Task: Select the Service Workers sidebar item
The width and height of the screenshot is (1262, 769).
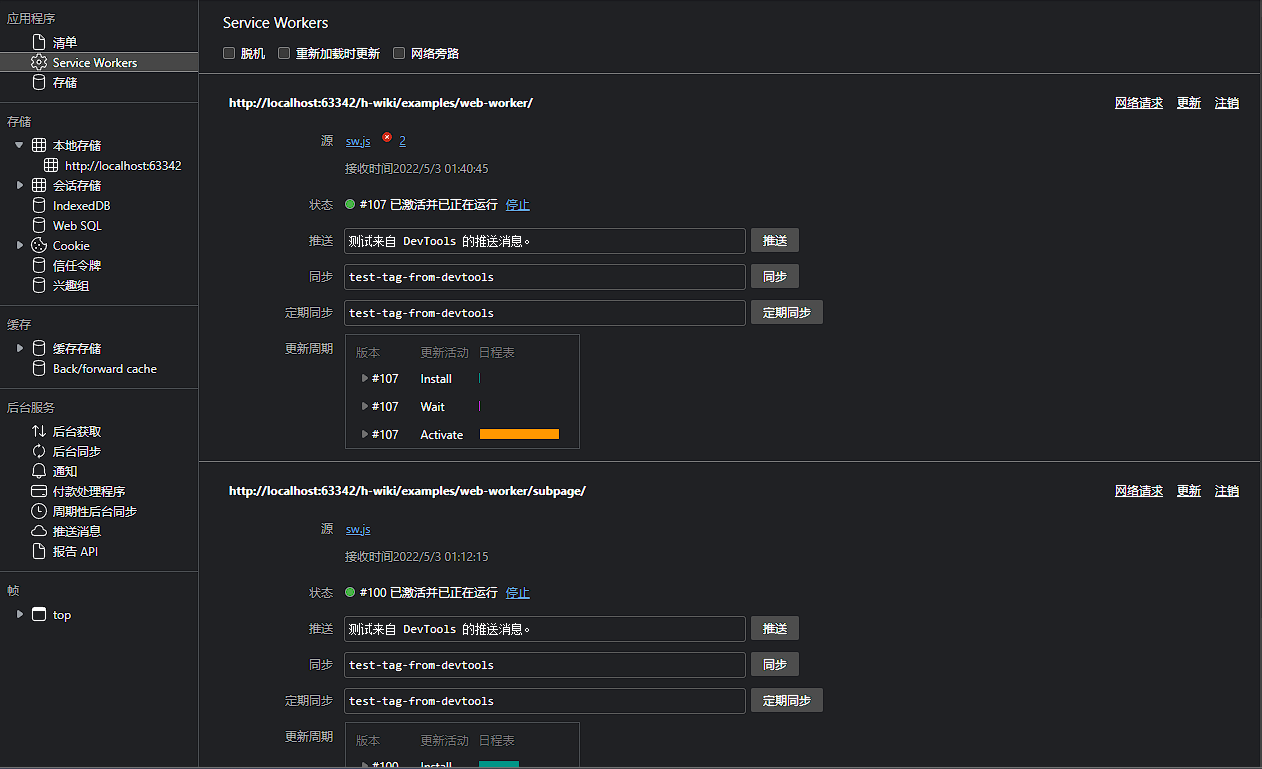Action: pos(99,62)
